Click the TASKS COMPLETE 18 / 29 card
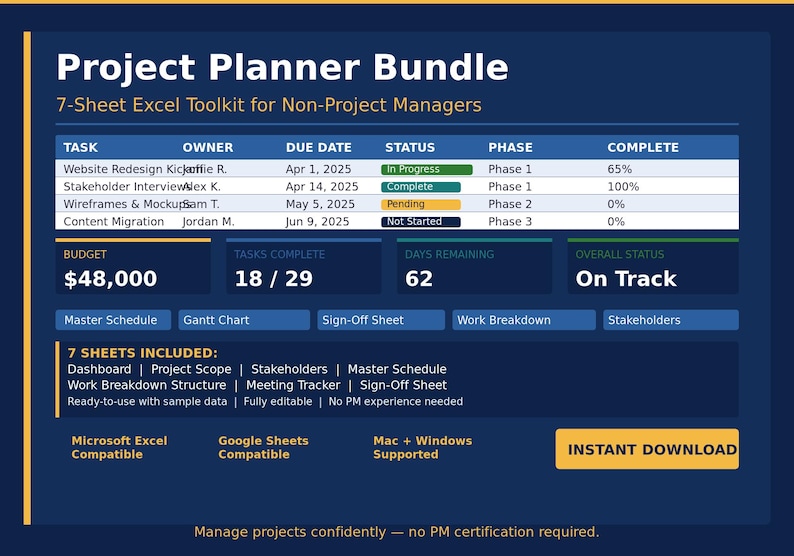 pos(304,266)
